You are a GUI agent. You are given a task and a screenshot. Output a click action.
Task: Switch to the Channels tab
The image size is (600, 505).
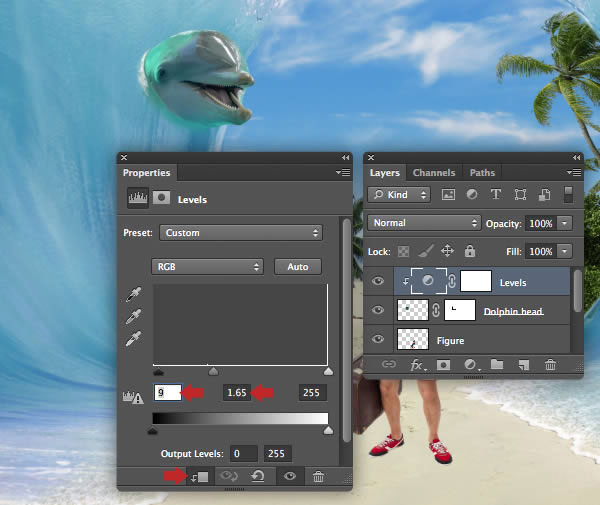pyautogui.click(x=434, y=173)
